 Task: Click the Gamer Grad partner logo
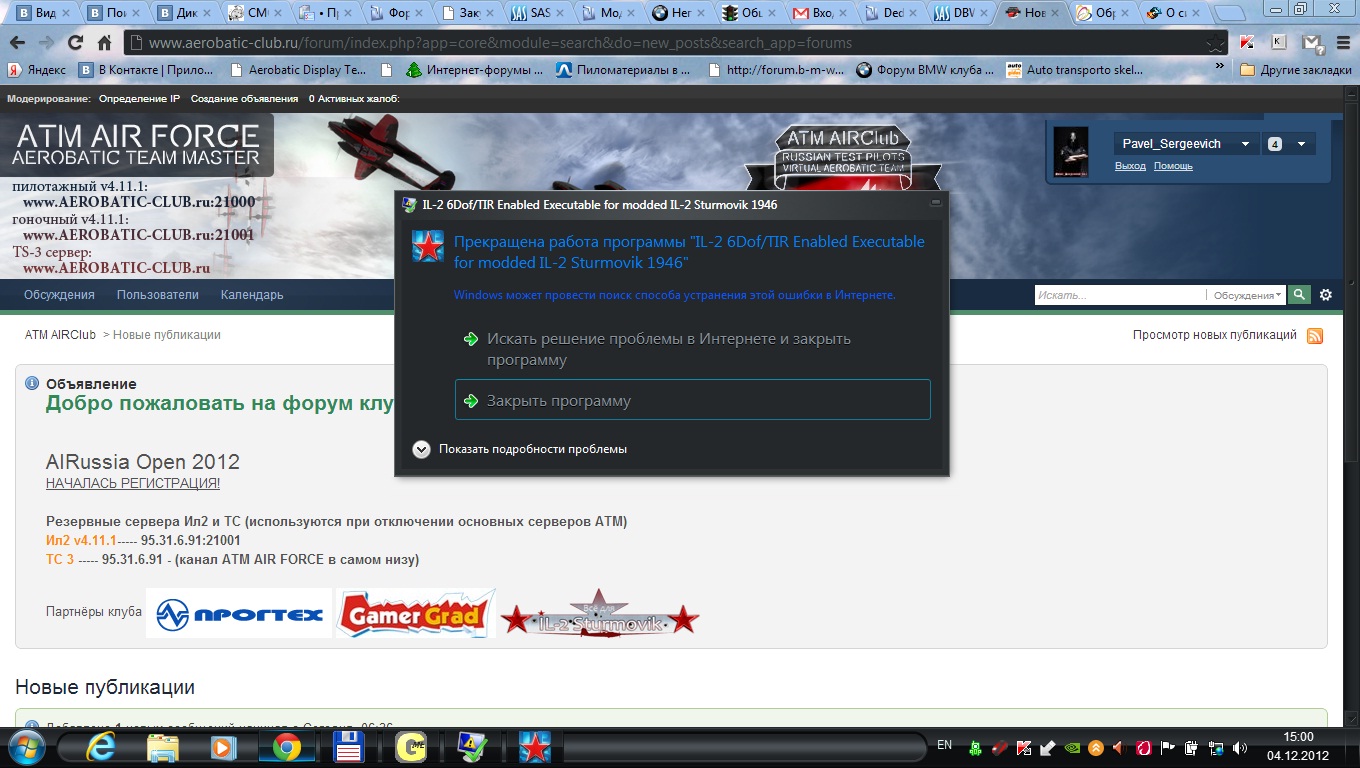click(x=416, y=613)
